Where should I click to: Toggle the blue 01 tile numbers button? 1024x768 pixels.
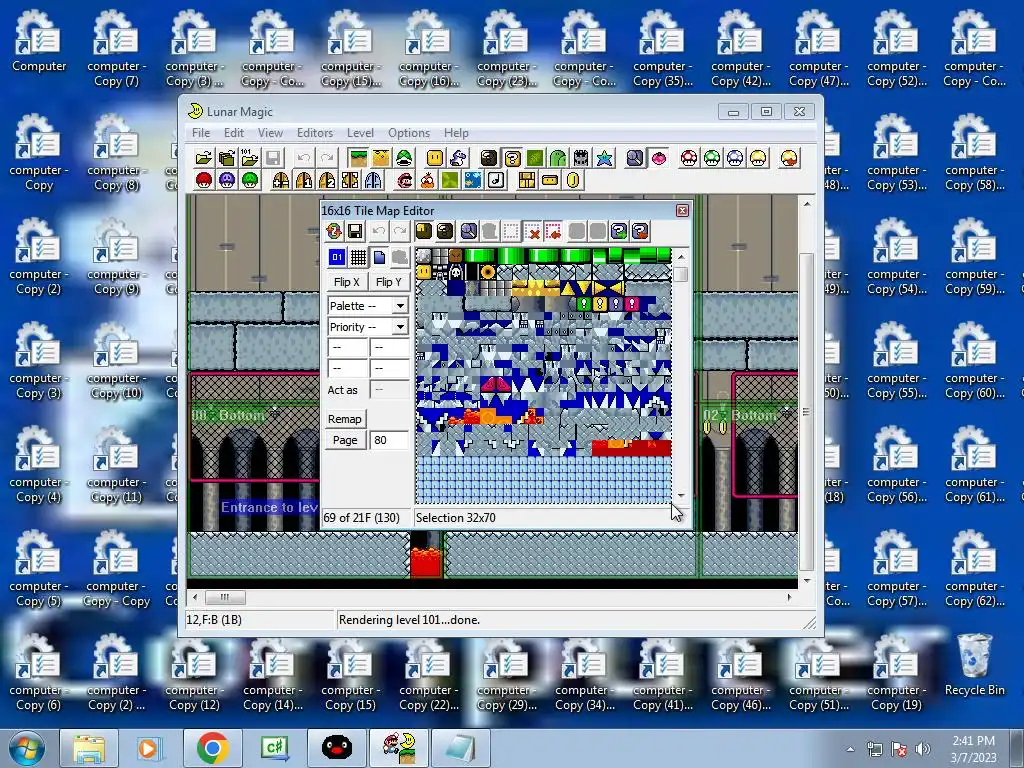337,257
